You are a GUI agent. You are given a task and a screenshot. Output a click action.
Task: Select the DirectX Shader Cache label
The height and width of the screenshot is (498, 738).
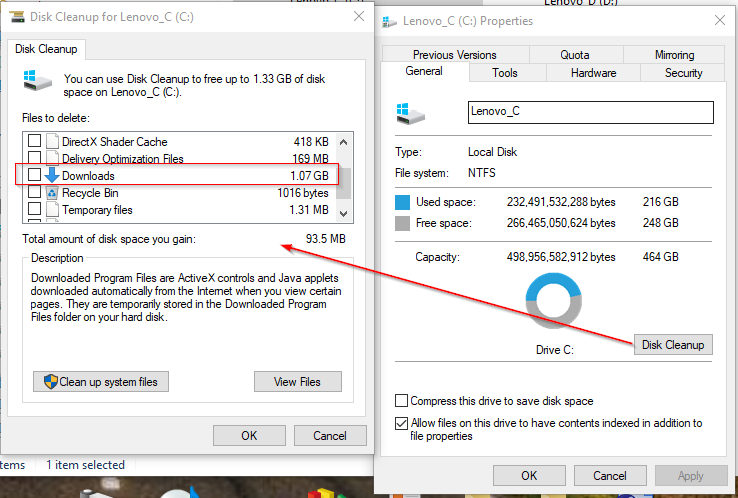click(x=114, y=142)
